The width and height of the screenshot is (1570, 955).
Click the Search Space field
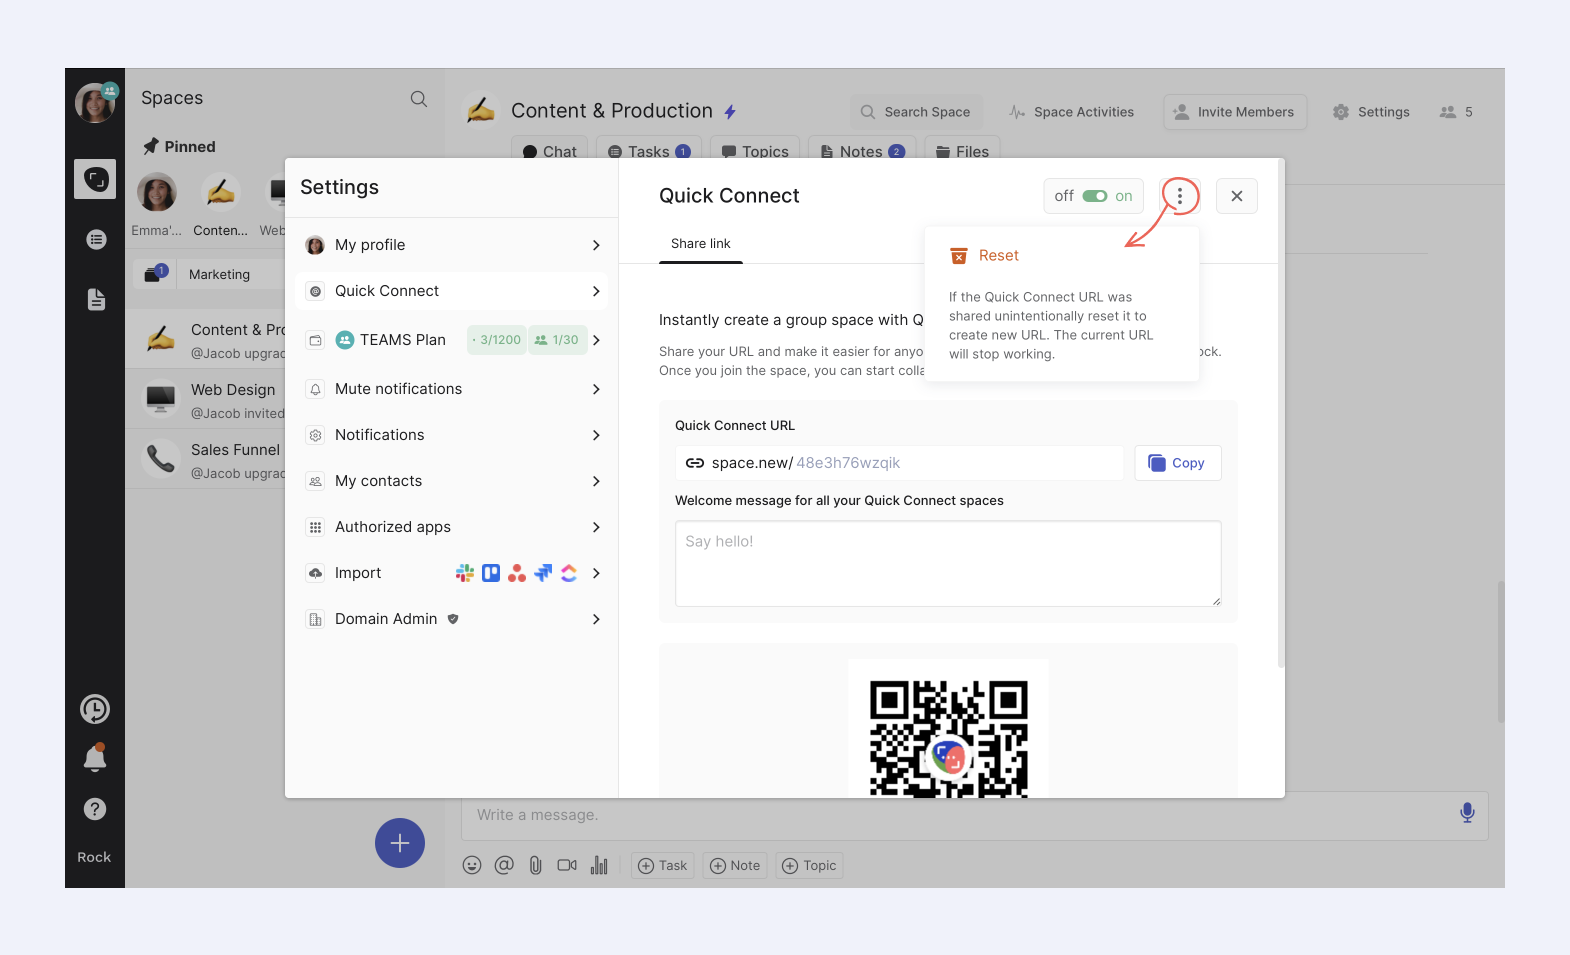[x=917, y=112]
